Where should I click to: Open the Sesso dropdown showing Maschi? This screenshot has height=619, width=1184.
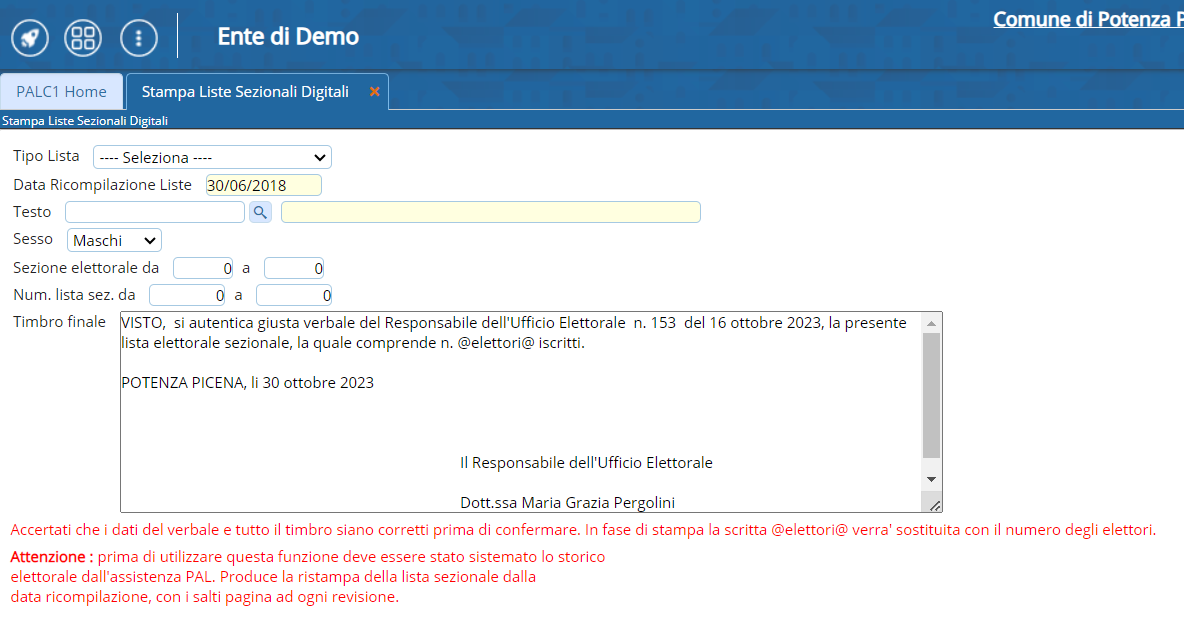(x=114, y=240)
